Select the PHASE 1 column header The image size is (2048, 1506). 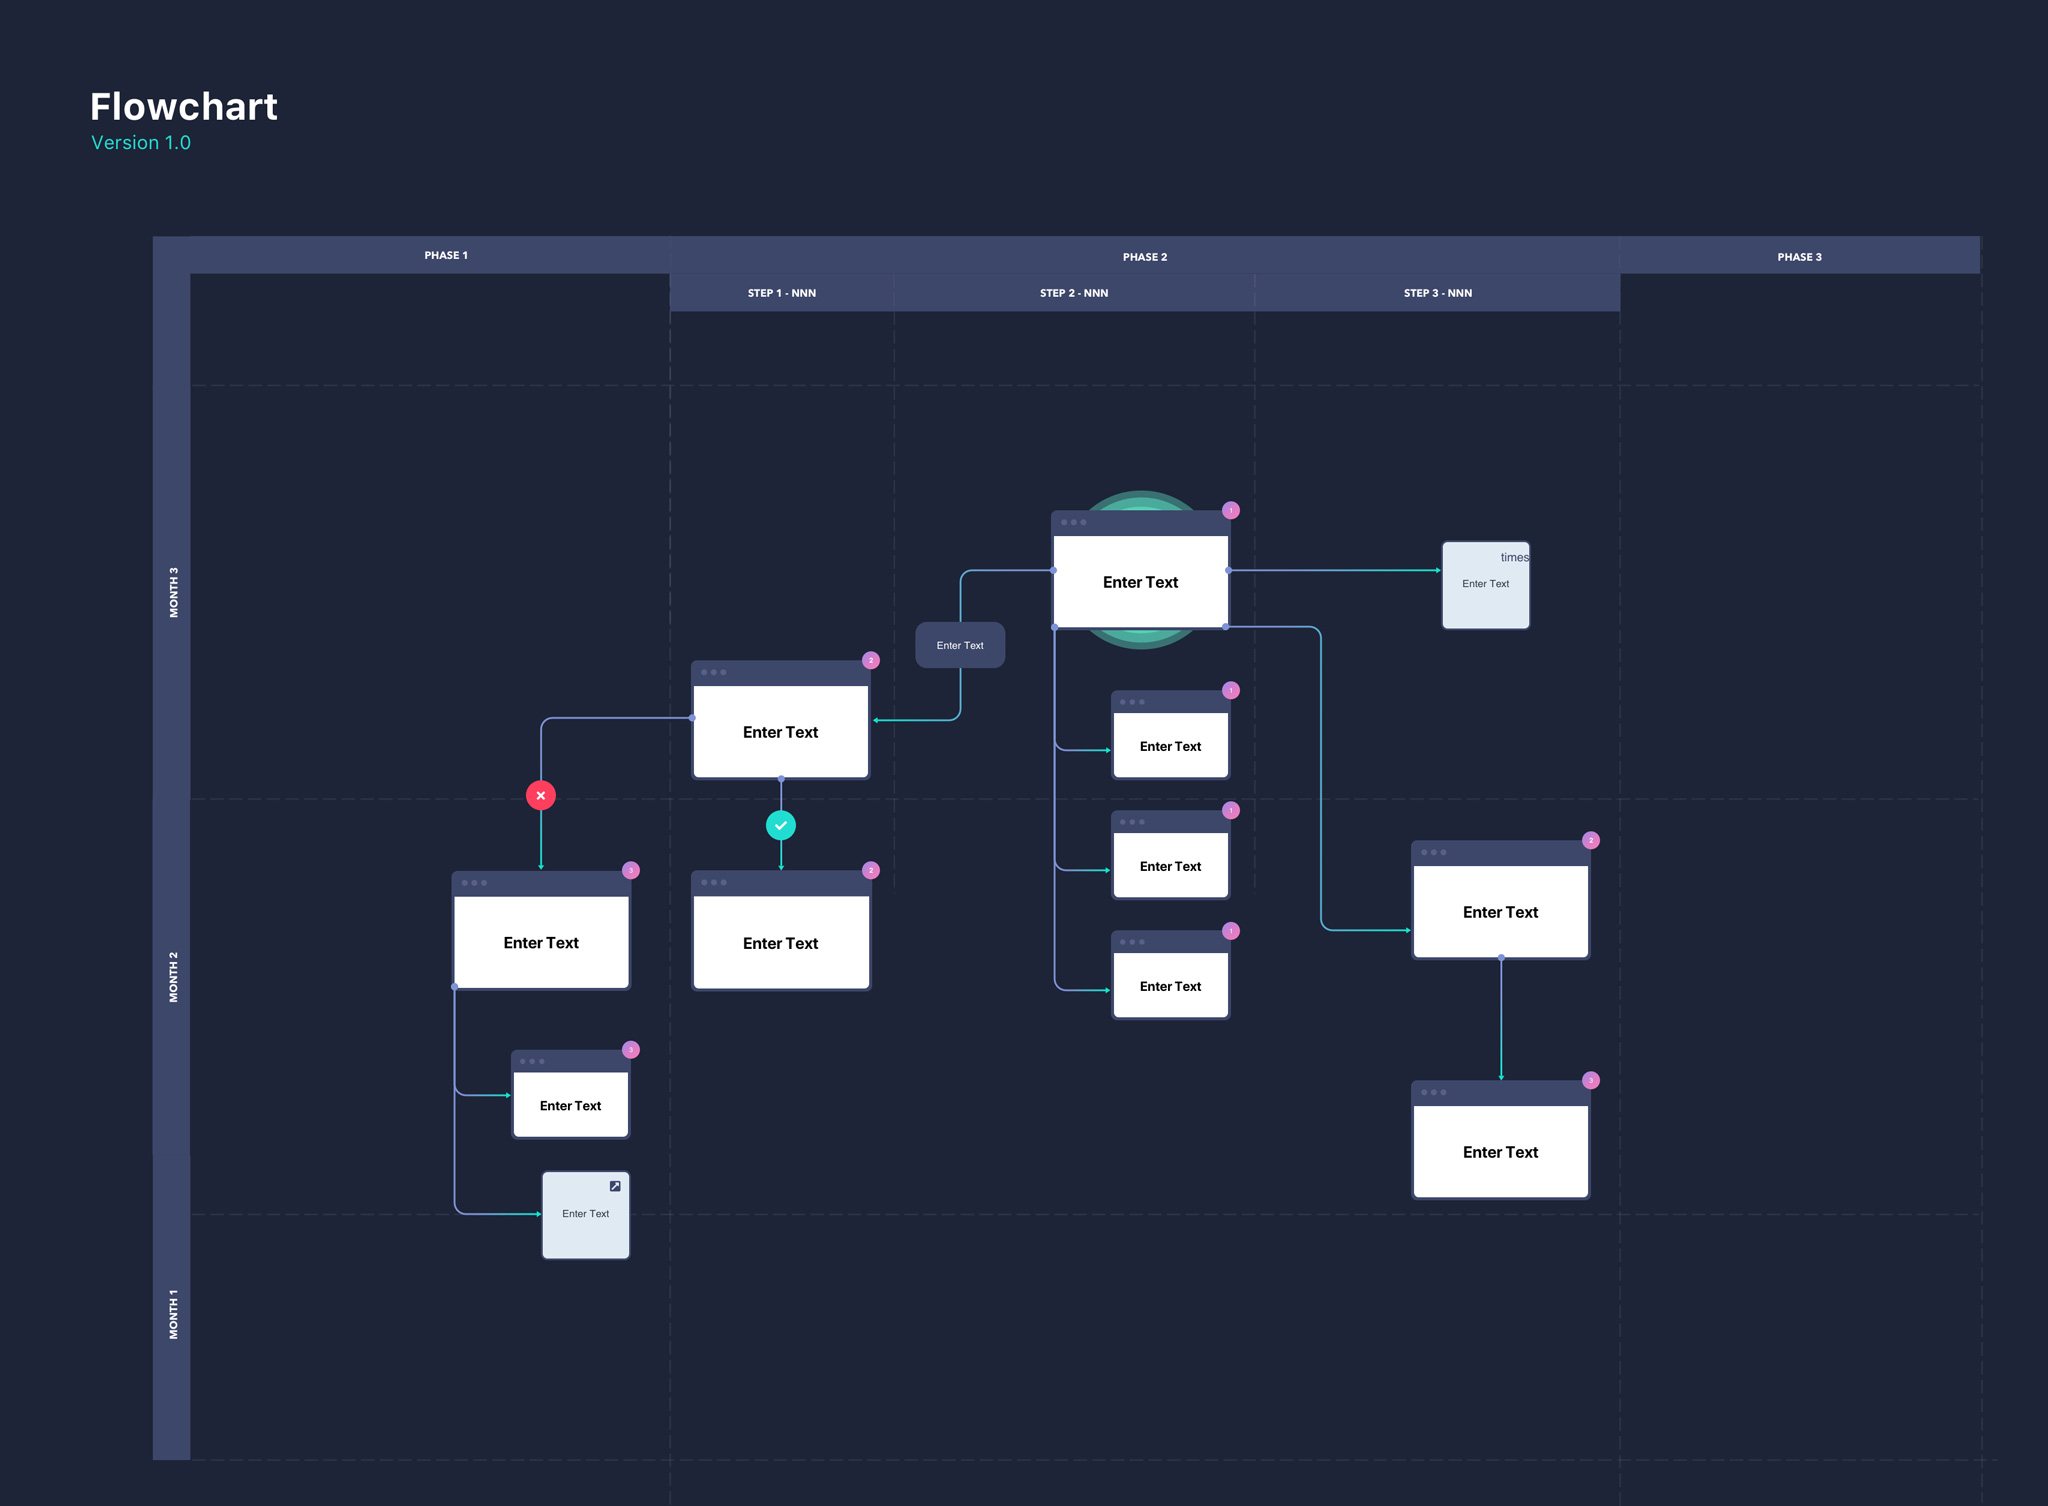pos(446,255)
